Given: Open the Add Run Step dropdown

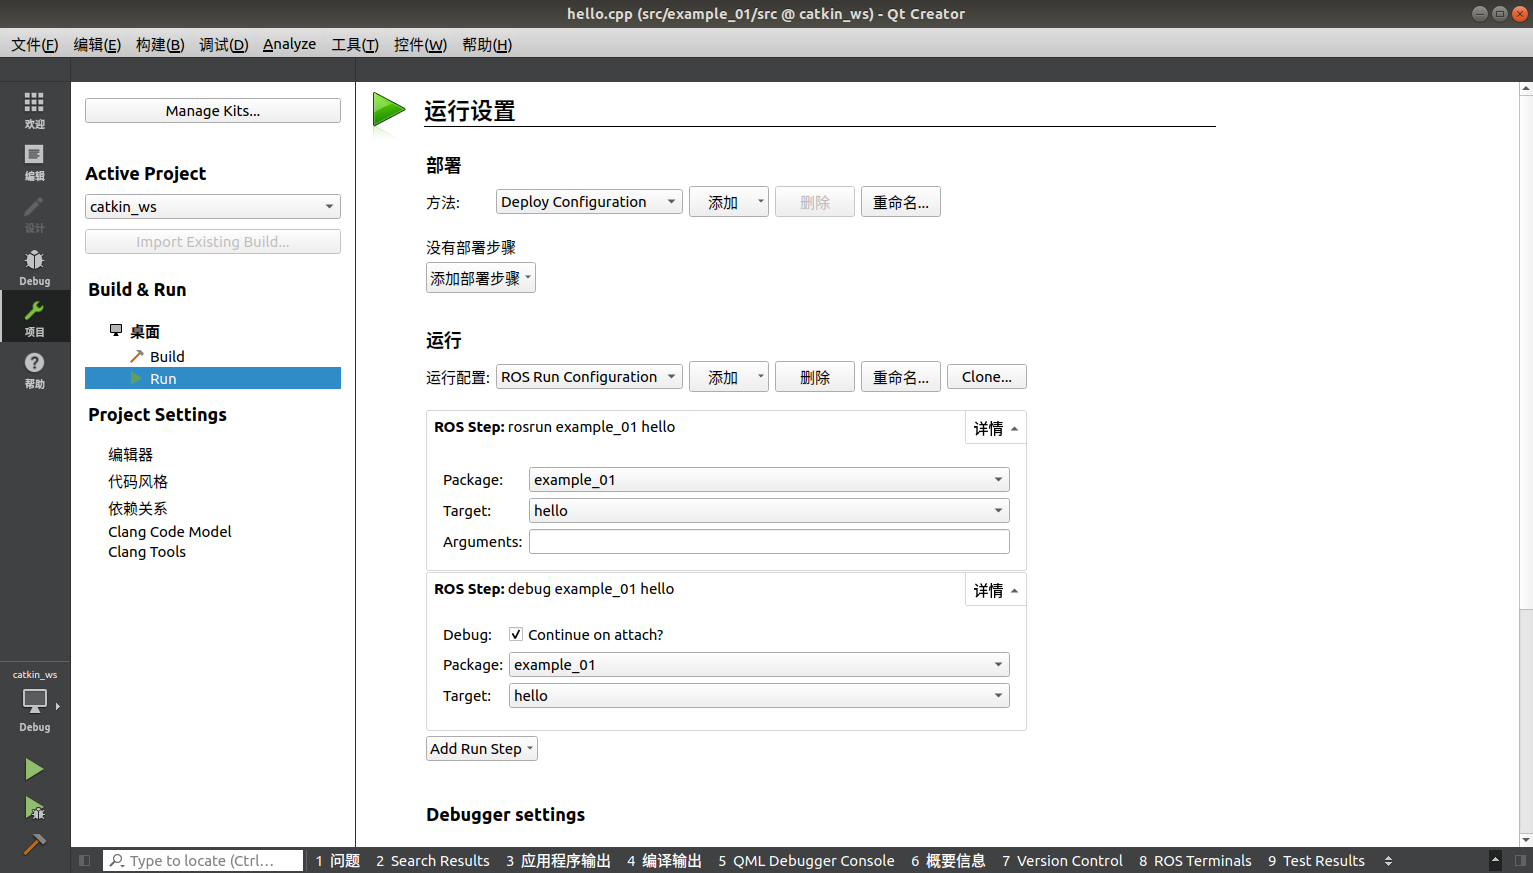Looking at the screenshot, I should tap(481, 748).
